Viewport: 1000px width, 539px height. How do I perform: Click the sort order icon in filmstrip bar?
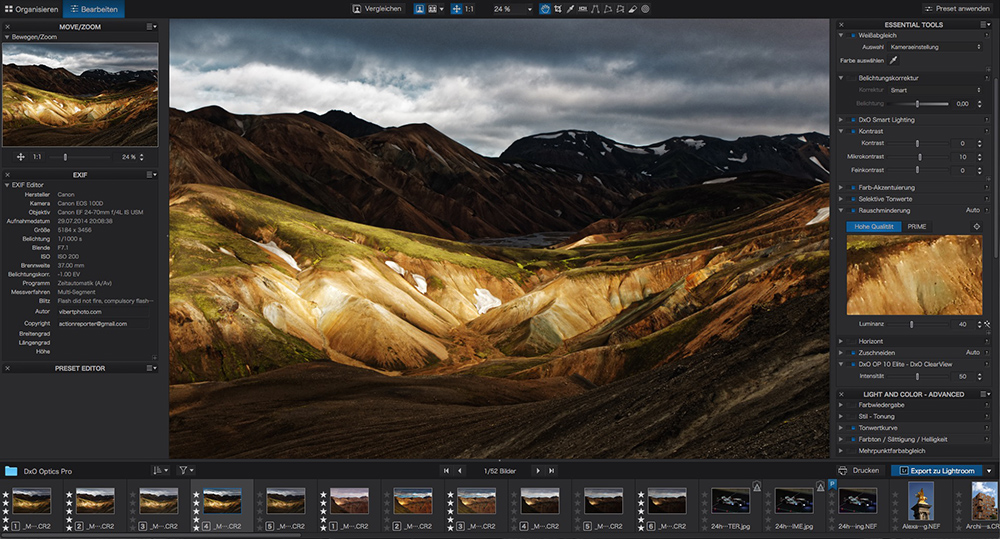[158, 470]
